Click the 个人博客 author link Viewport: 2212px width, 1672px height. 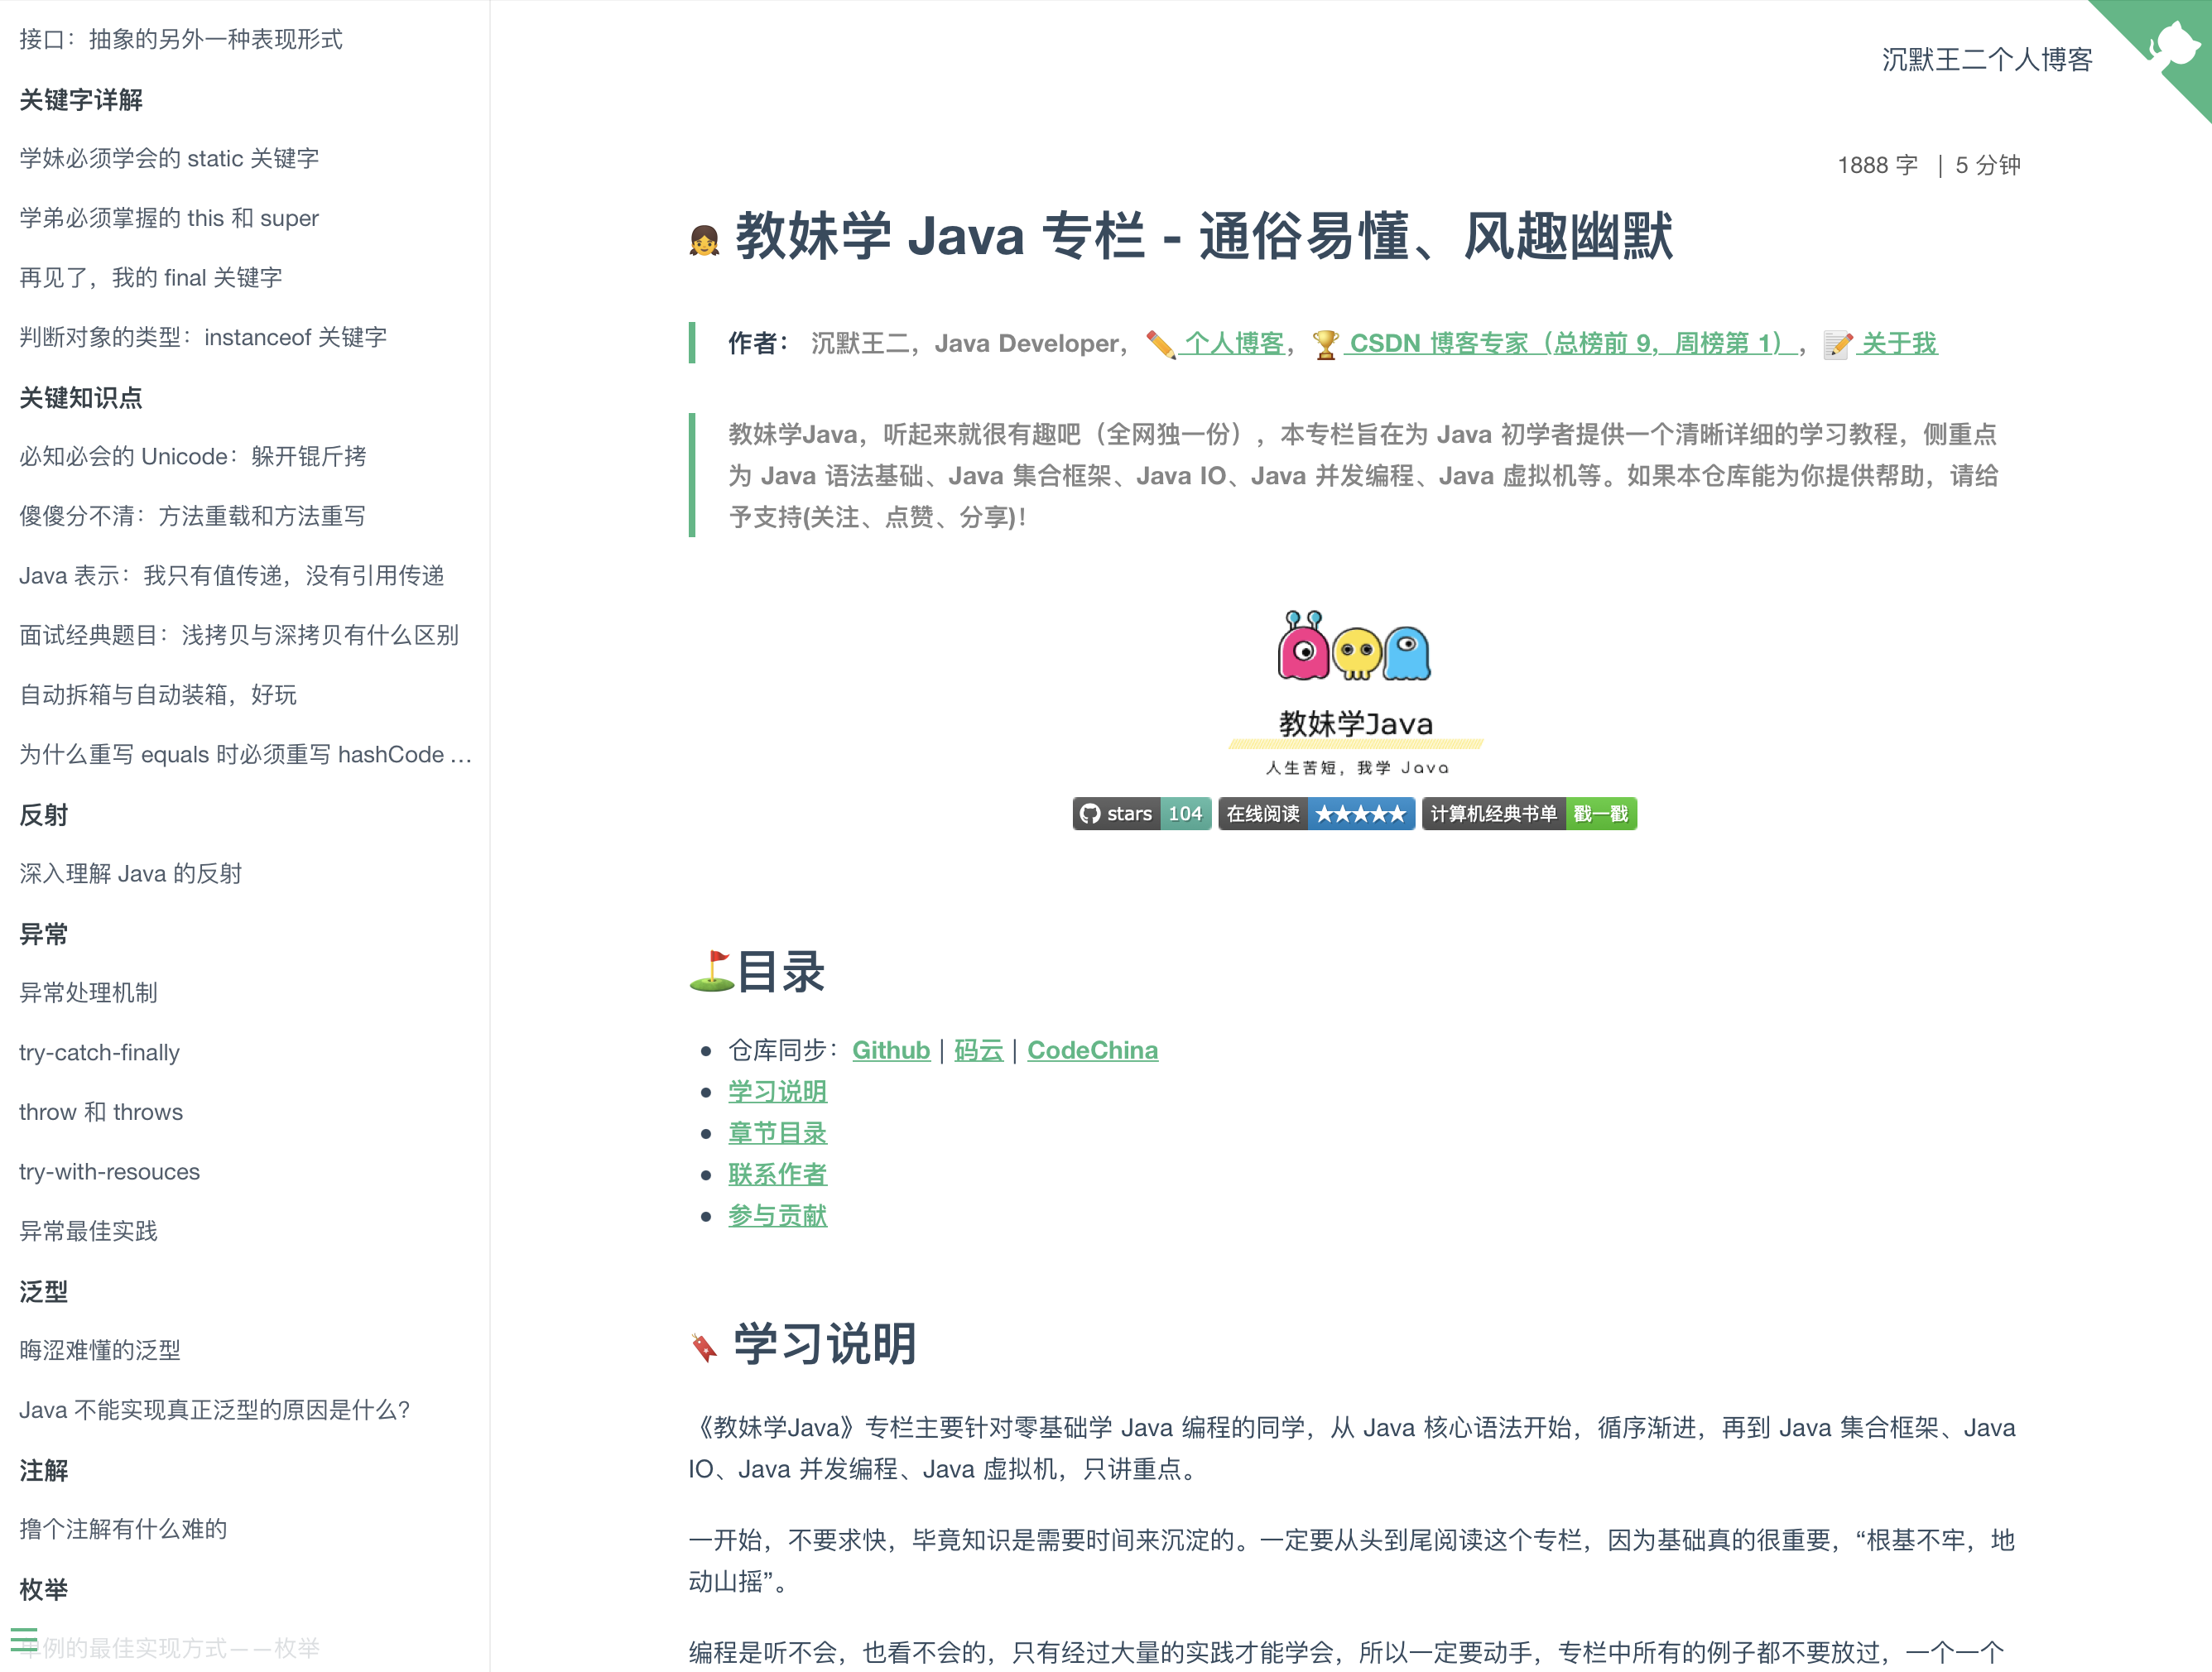click(x=1230, y=343)
